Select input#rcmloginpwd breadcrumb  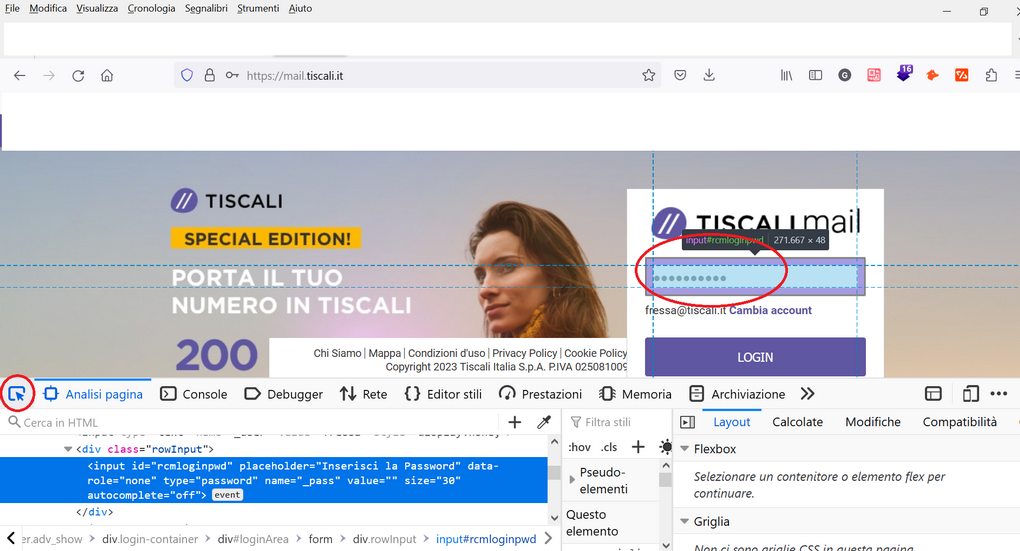click(486, 539)
